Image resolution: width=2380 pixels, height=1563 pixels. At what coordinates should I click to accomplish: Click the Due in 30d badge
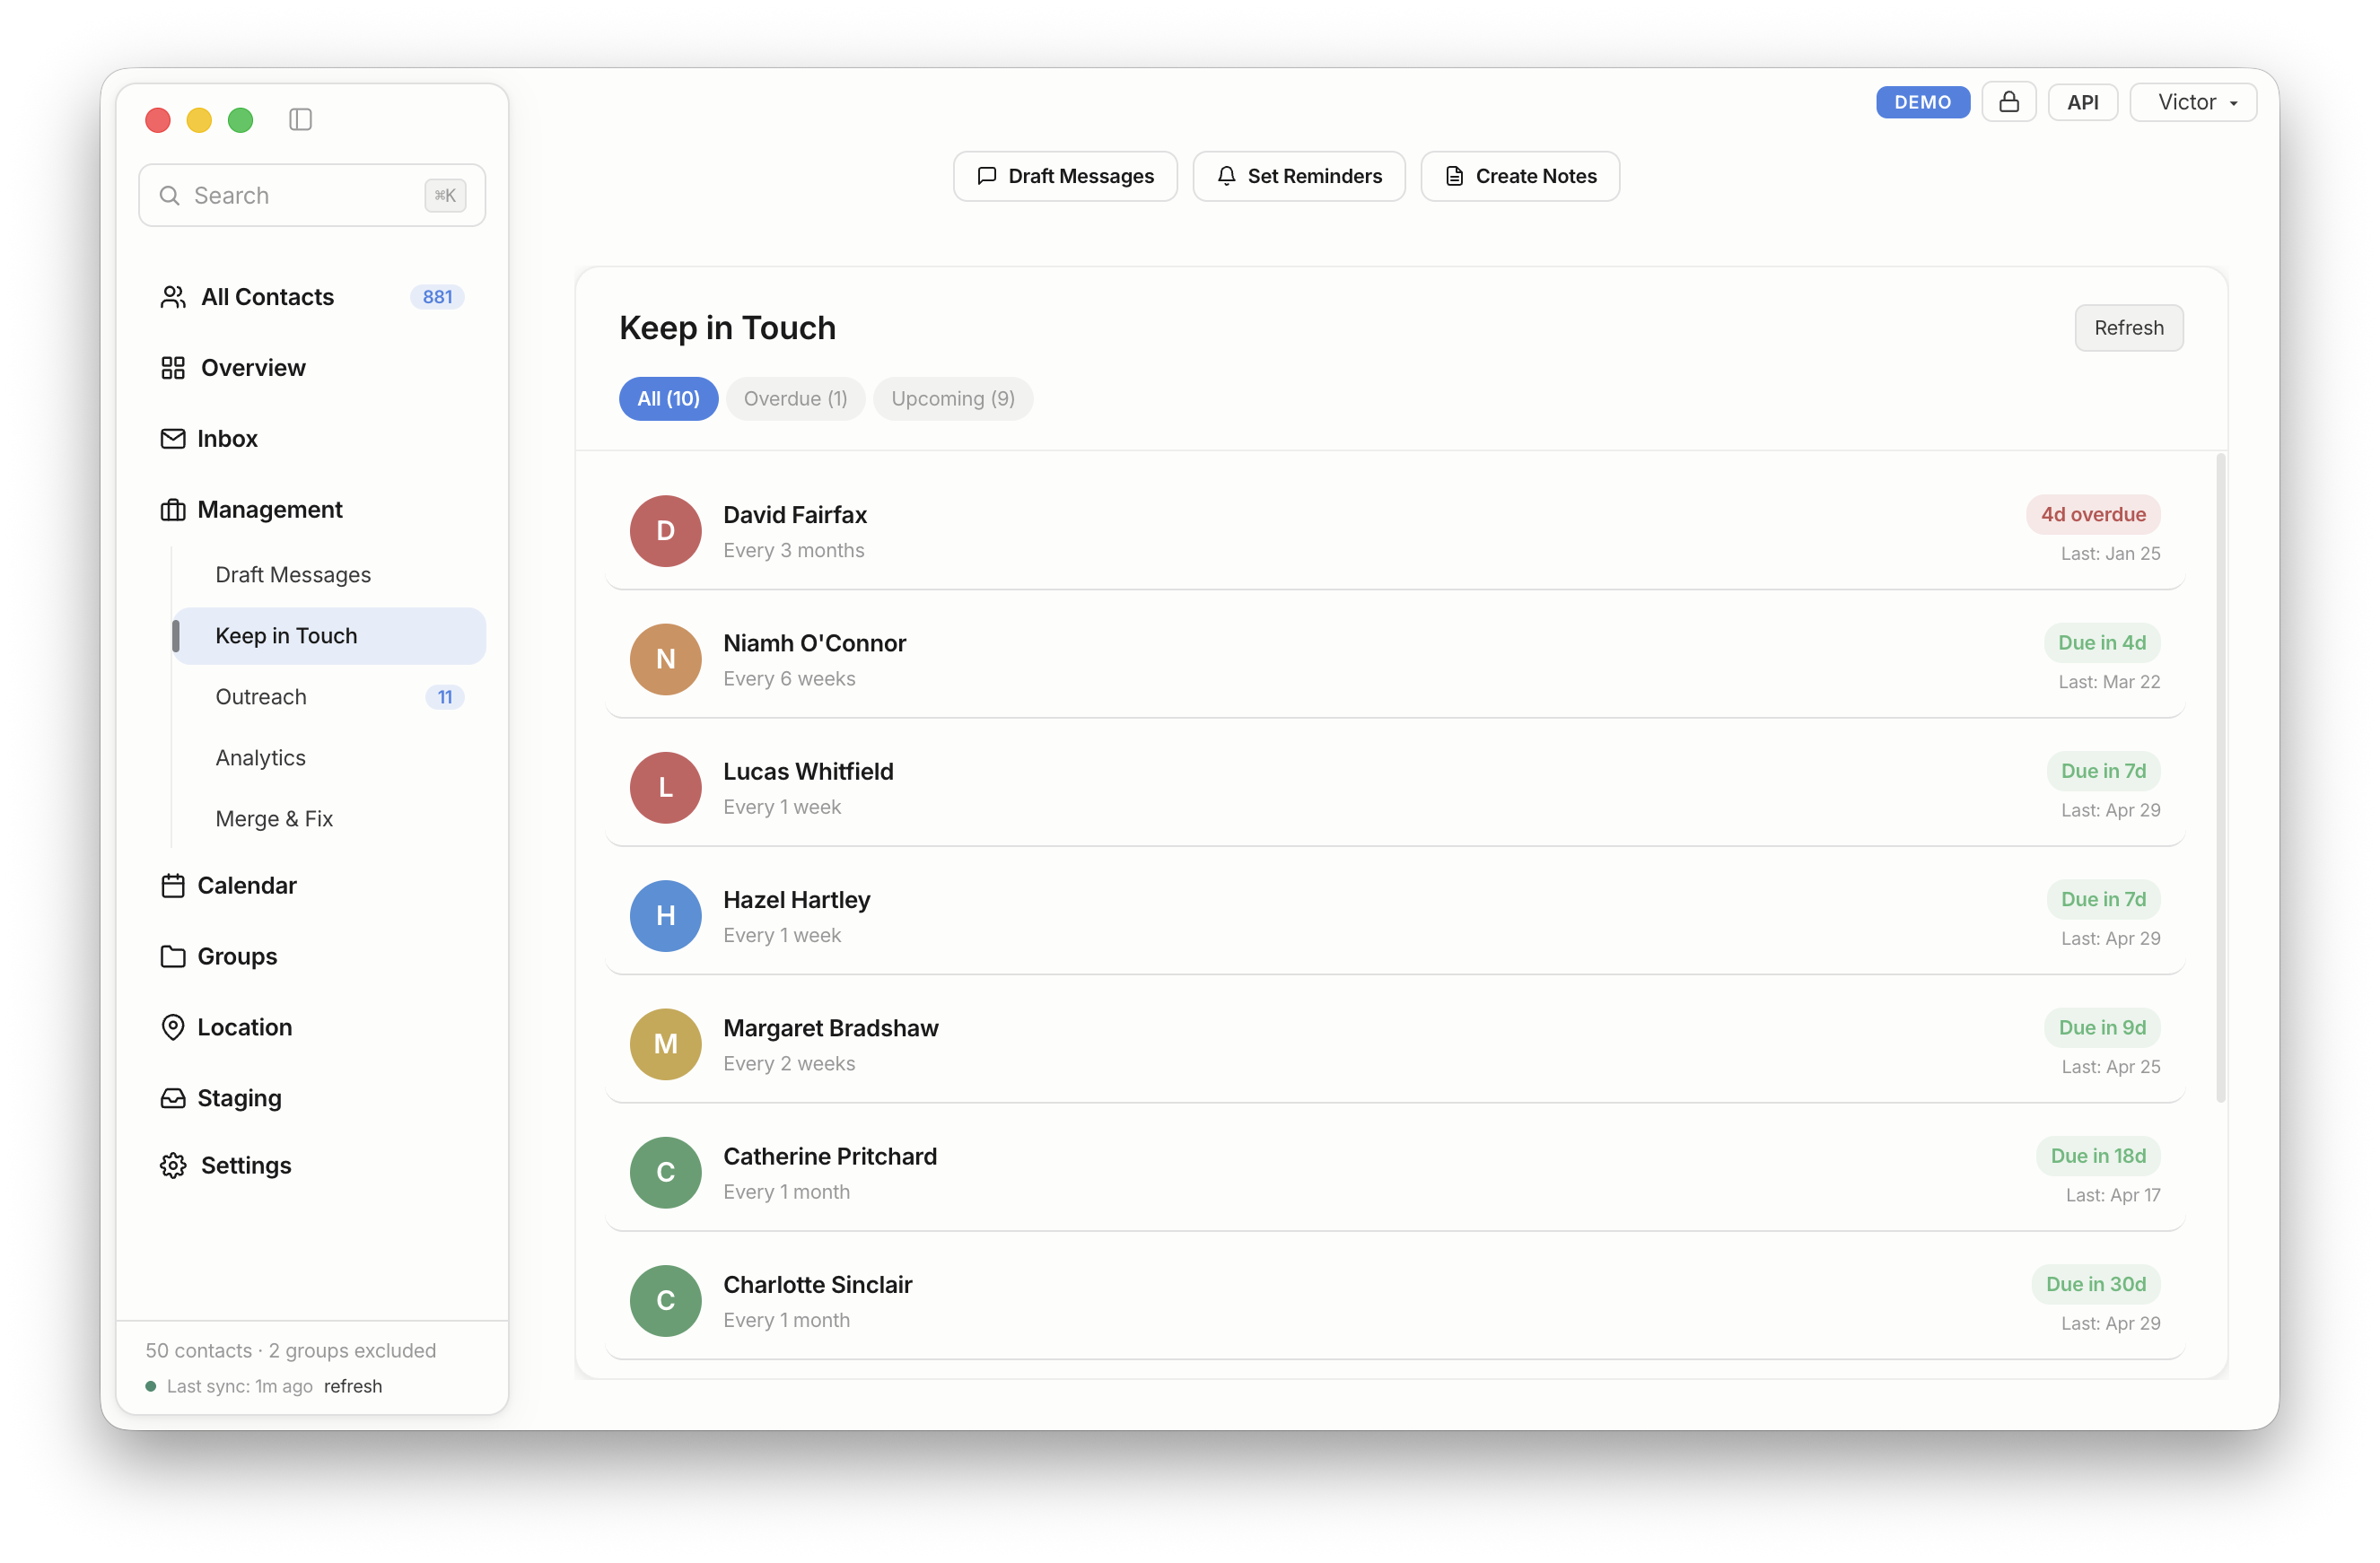tap(2095, 1285)
